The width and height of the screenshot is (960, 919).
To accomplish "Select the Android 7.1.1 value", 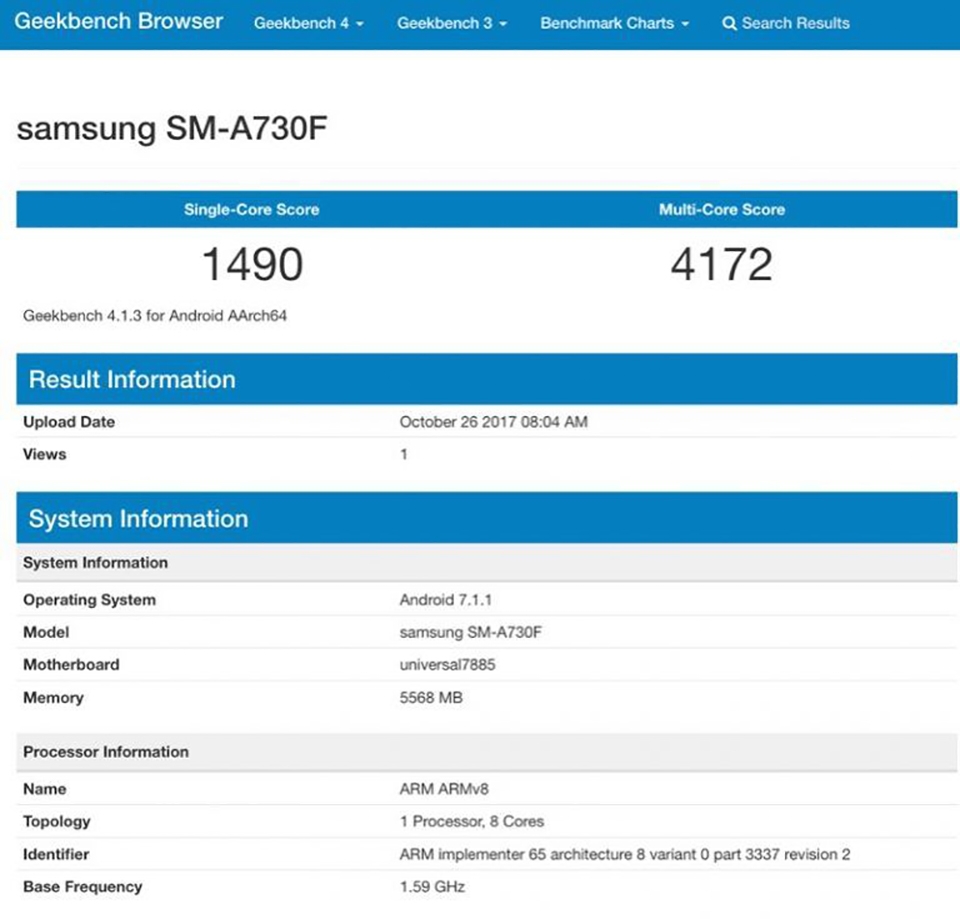I will [x=446, y=600].
